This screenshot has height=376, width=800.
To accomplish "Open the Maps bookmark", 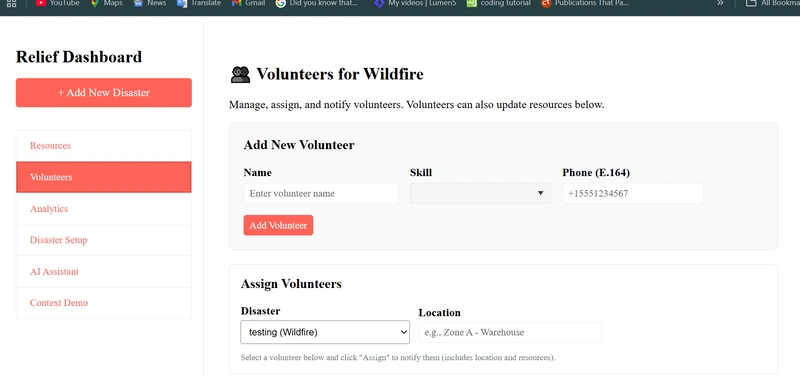I will (x=107, y=3).
